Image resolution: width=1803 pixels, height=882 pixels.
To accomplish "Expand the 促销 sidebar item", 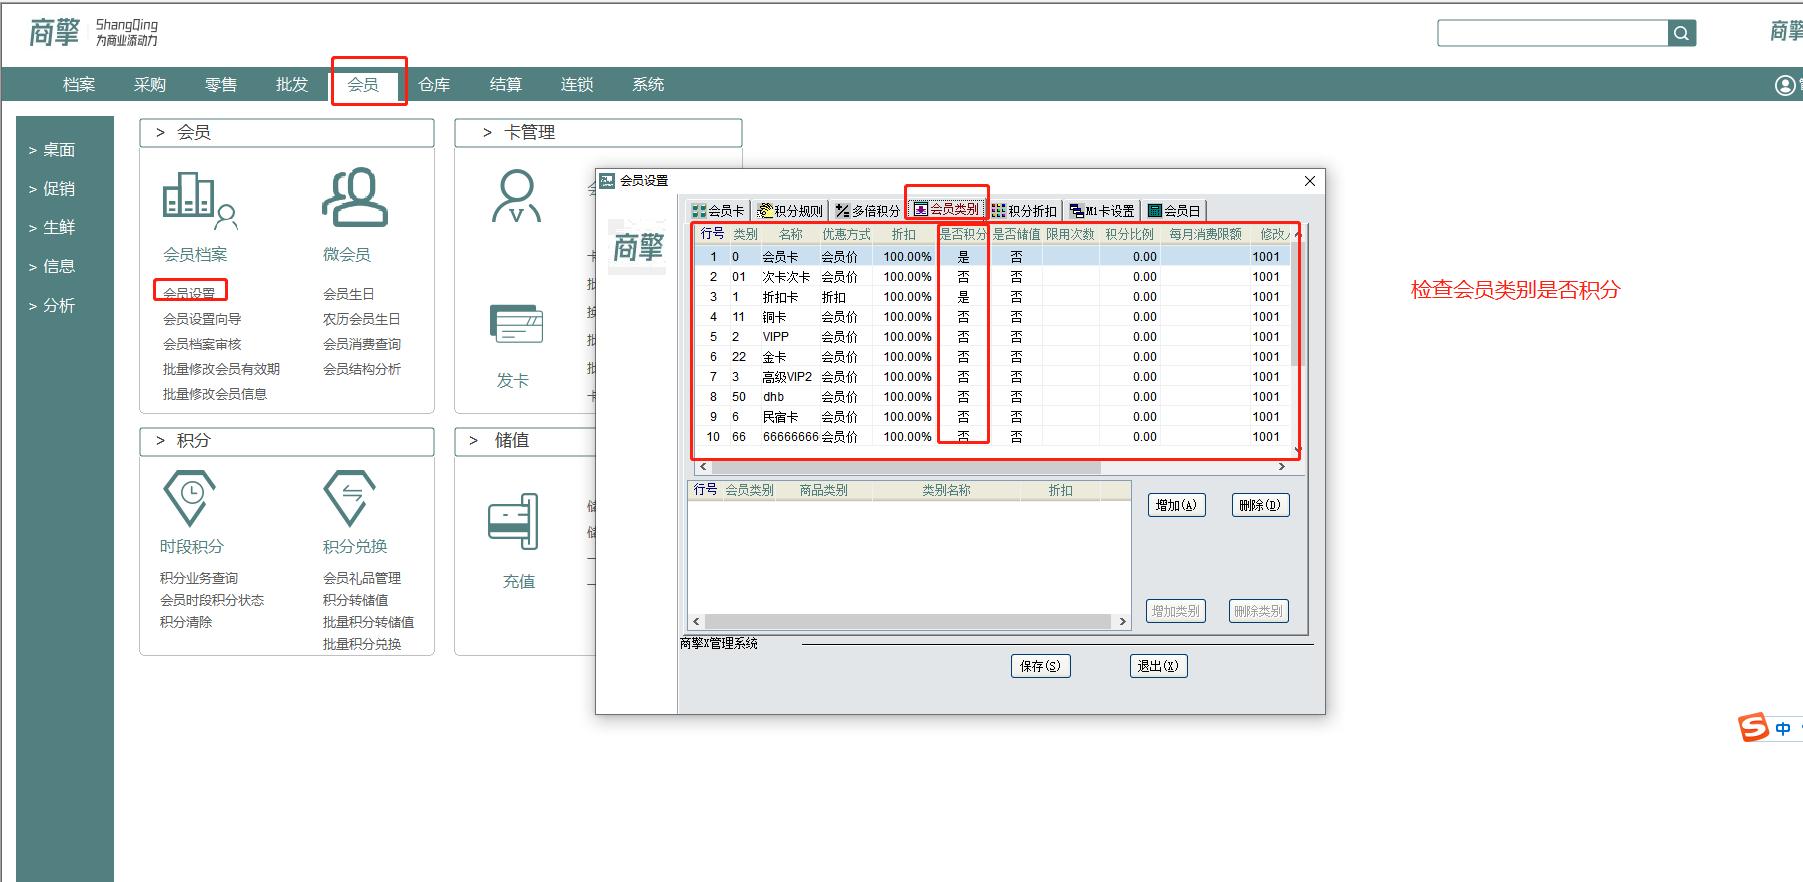I will (52, 189).
